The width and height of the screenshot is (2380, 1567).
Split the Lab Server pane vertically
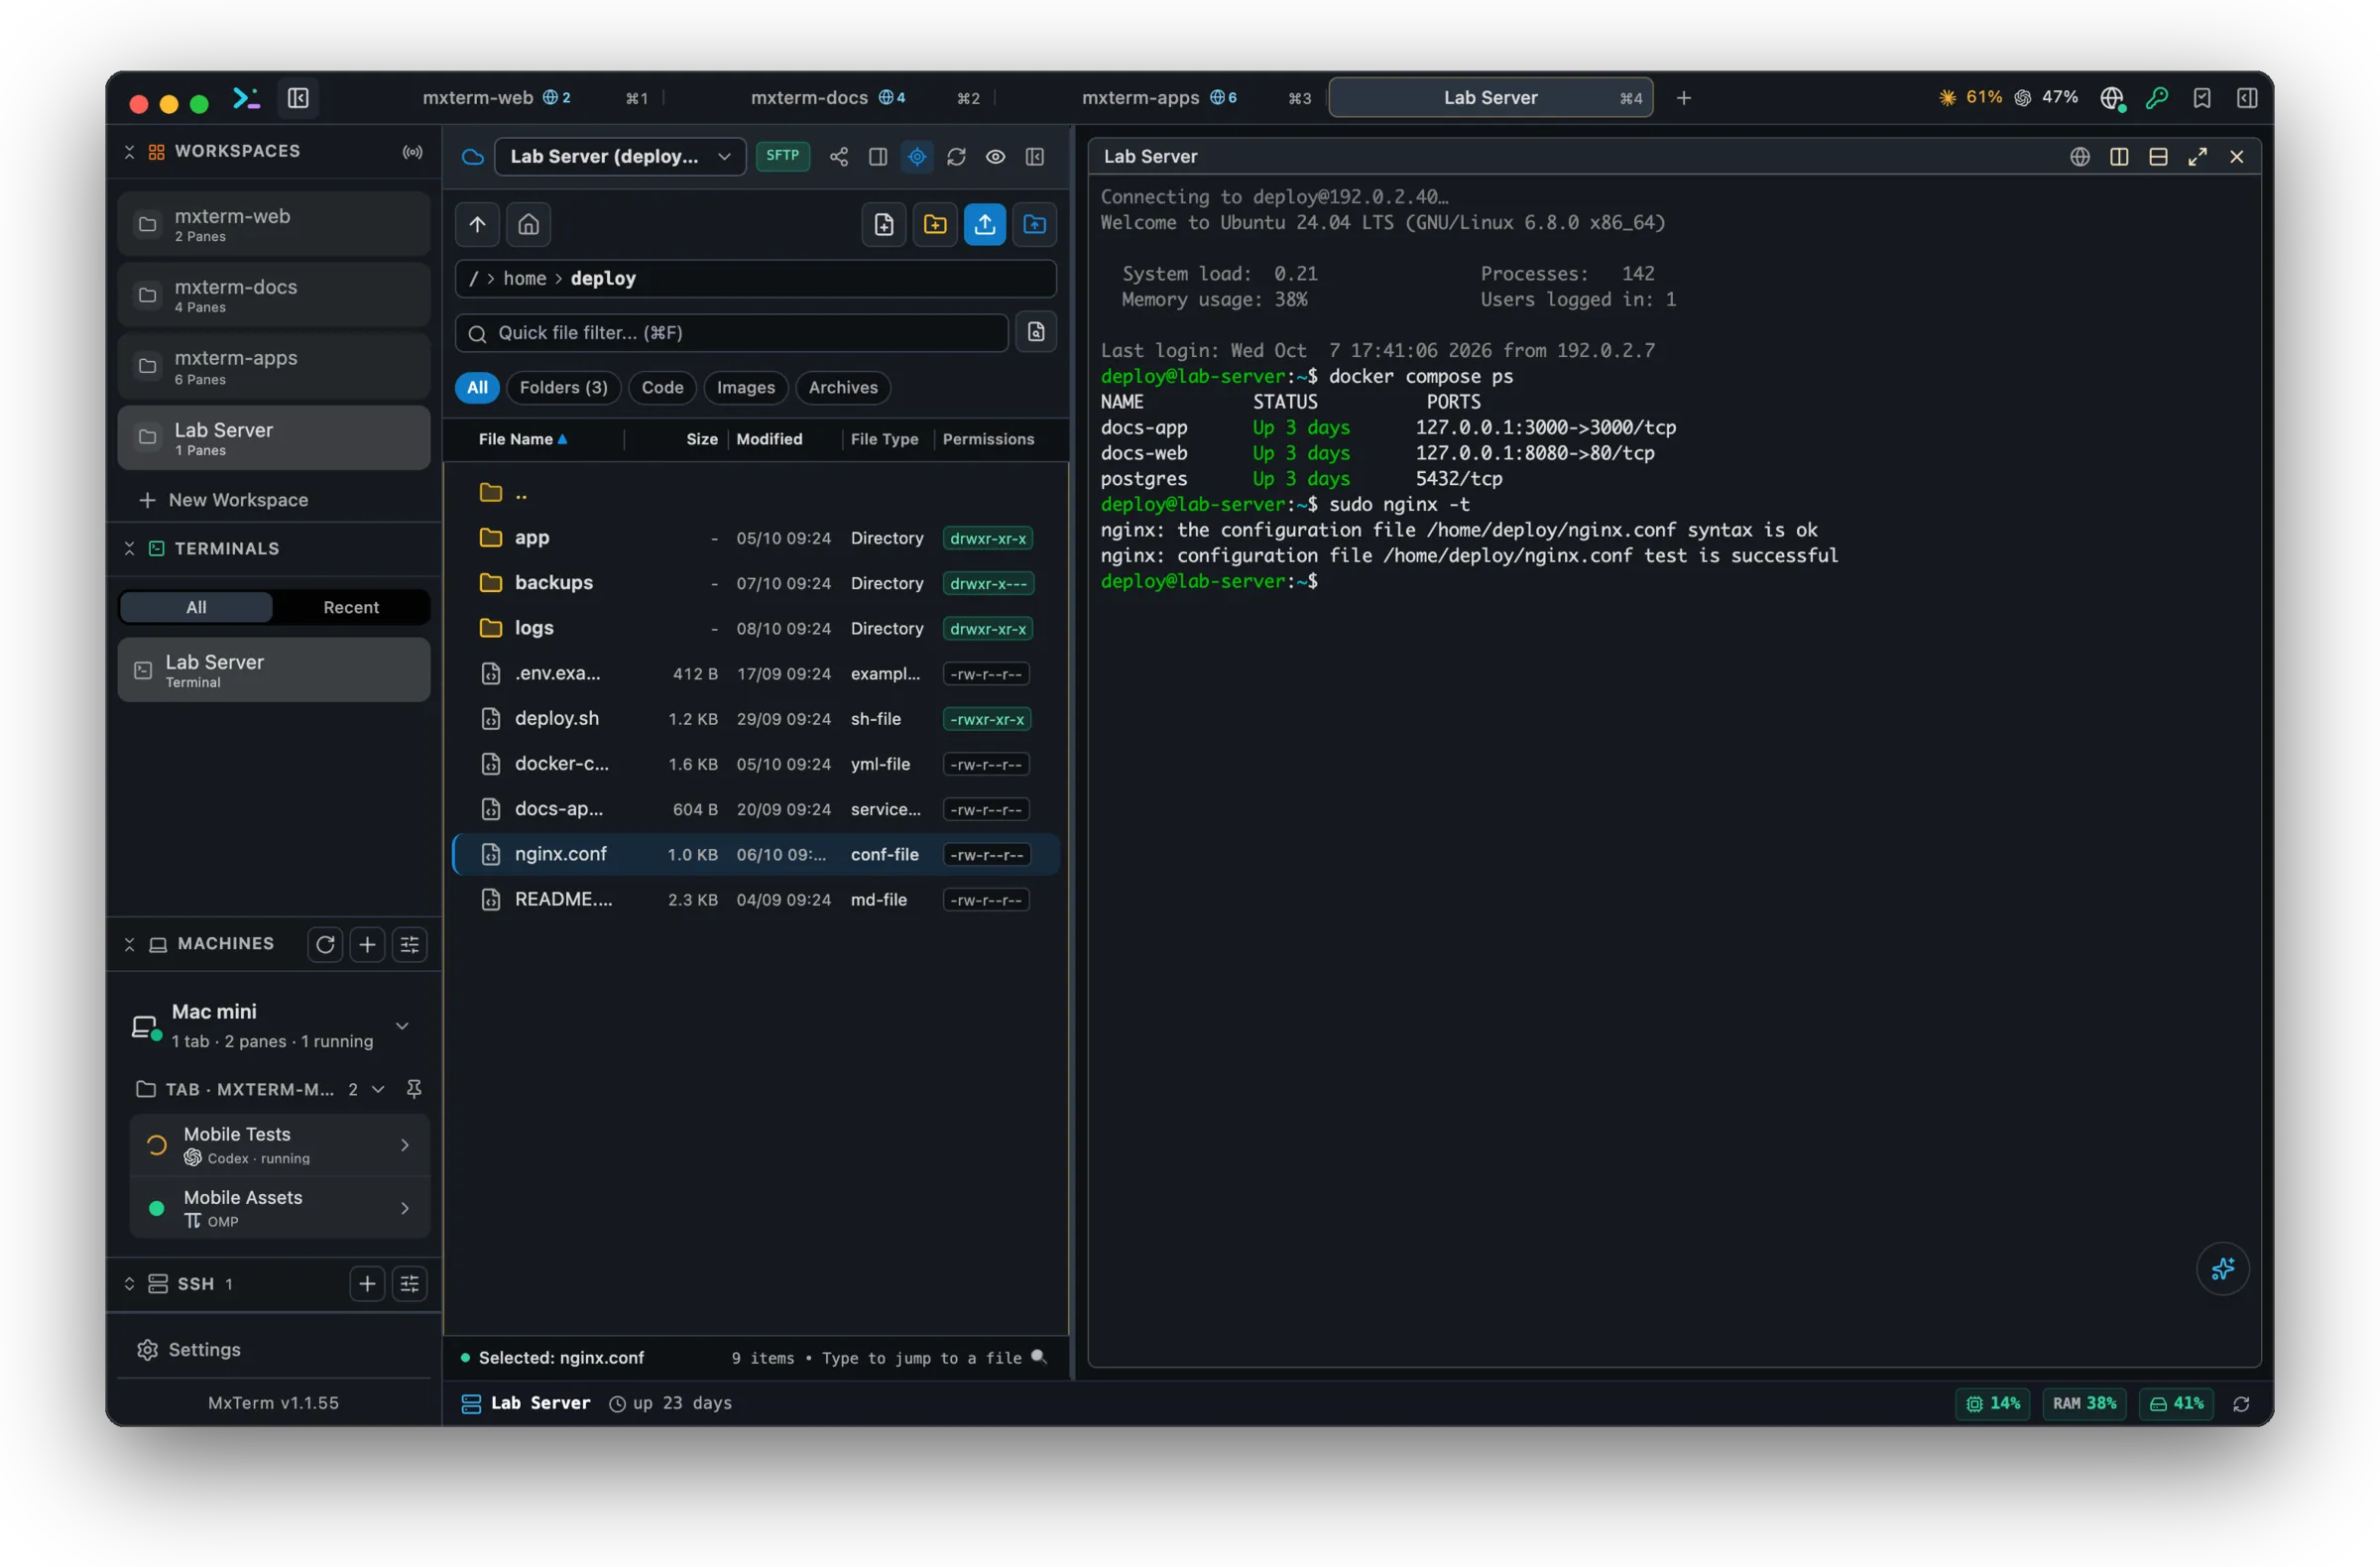(2119, 157)
